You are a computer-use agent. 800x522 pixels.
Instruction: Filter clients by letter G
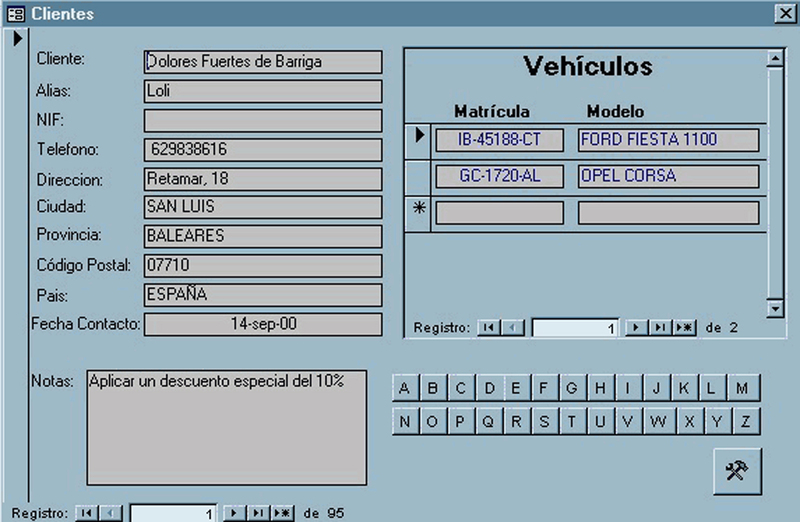pos(572,388)
